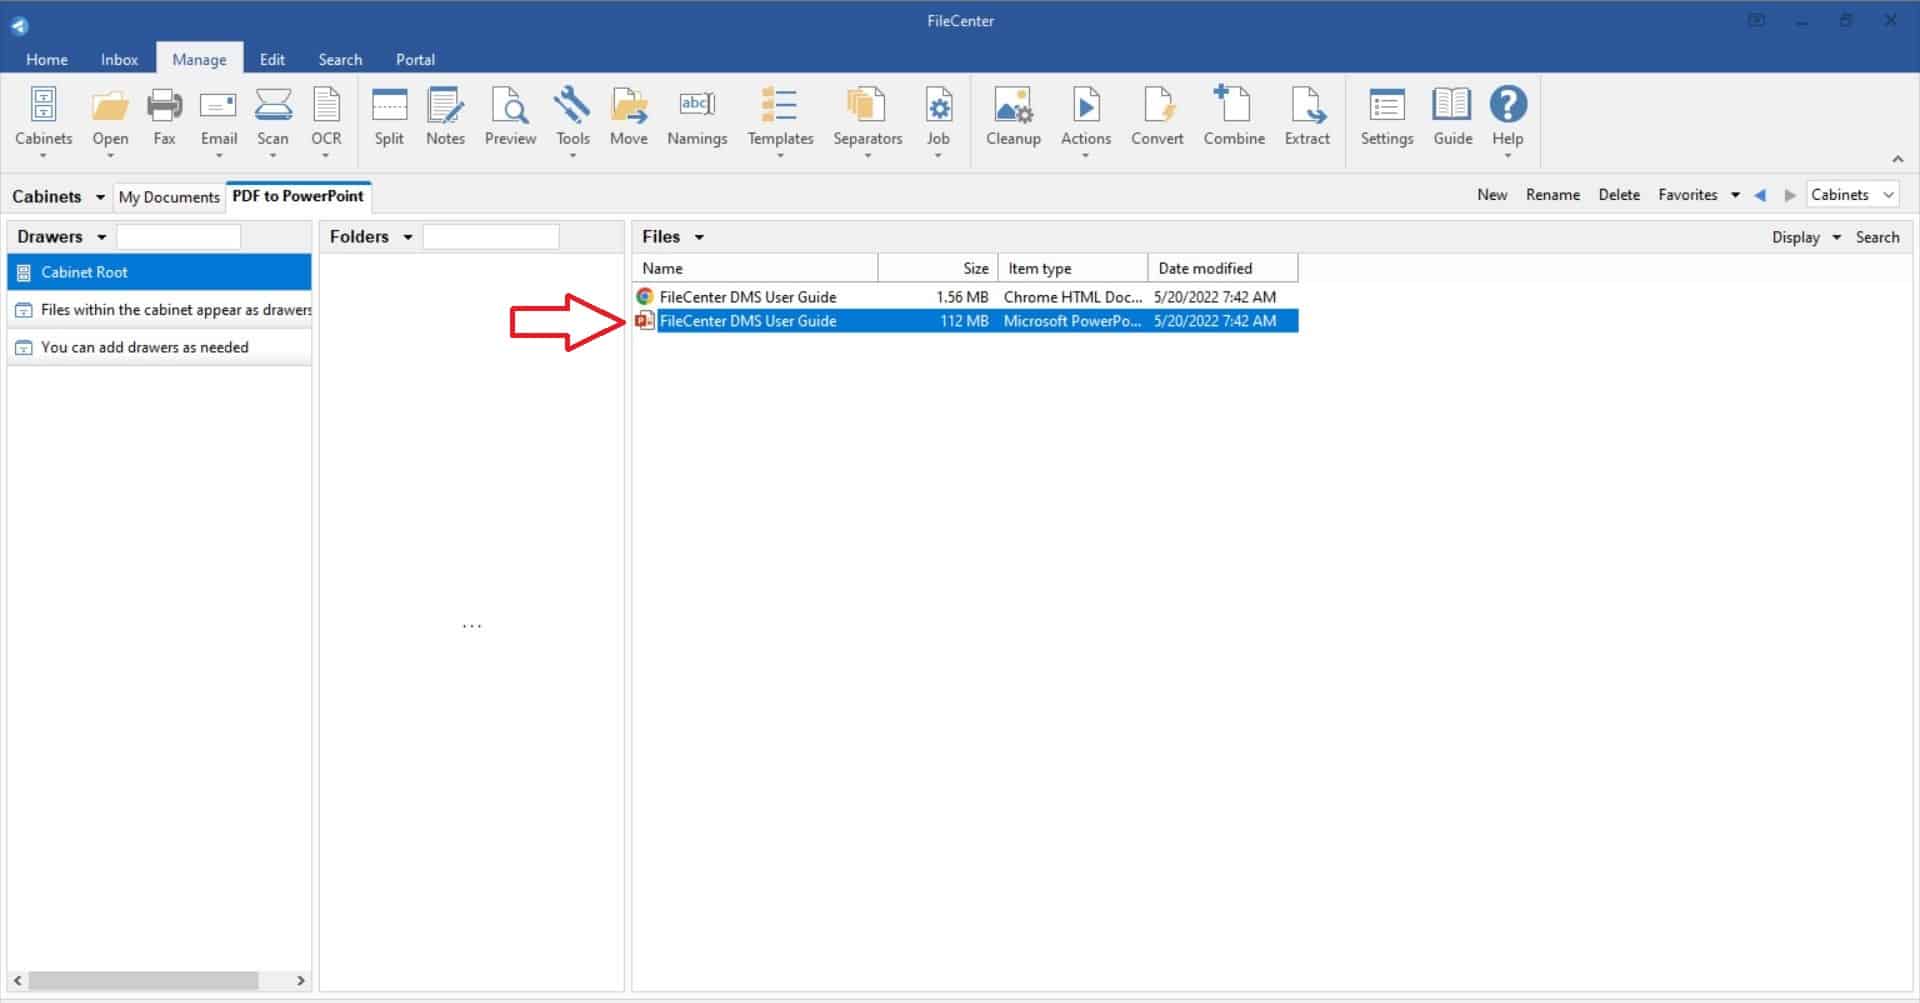Sort files by Name column header
Viewport: 1920px width, 1003px height.
pyautogui.click(x=756, y=268)
